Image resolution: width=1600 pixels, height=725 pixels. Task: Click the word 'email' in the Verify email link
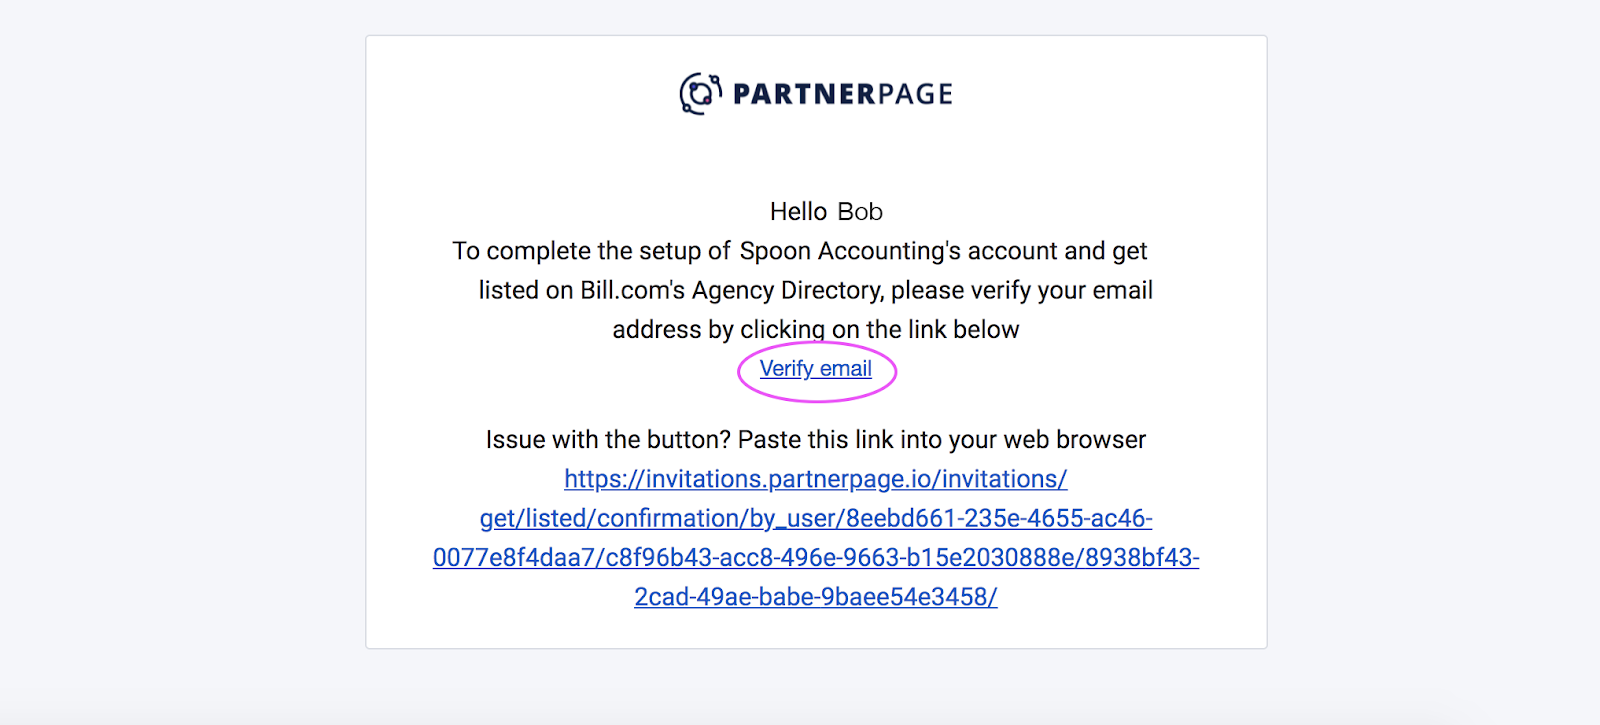point(846,369)
